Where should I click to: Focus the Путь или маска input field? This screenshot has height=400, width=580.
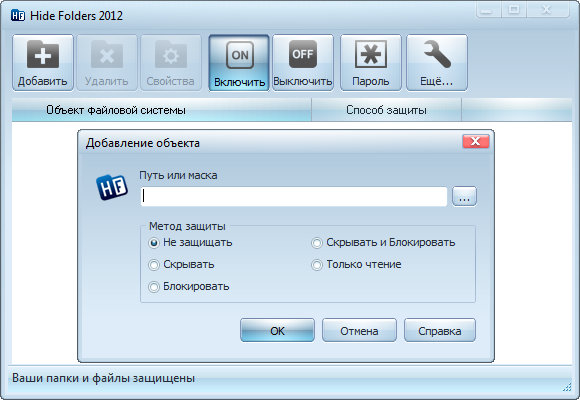click(x=294, y=196)
